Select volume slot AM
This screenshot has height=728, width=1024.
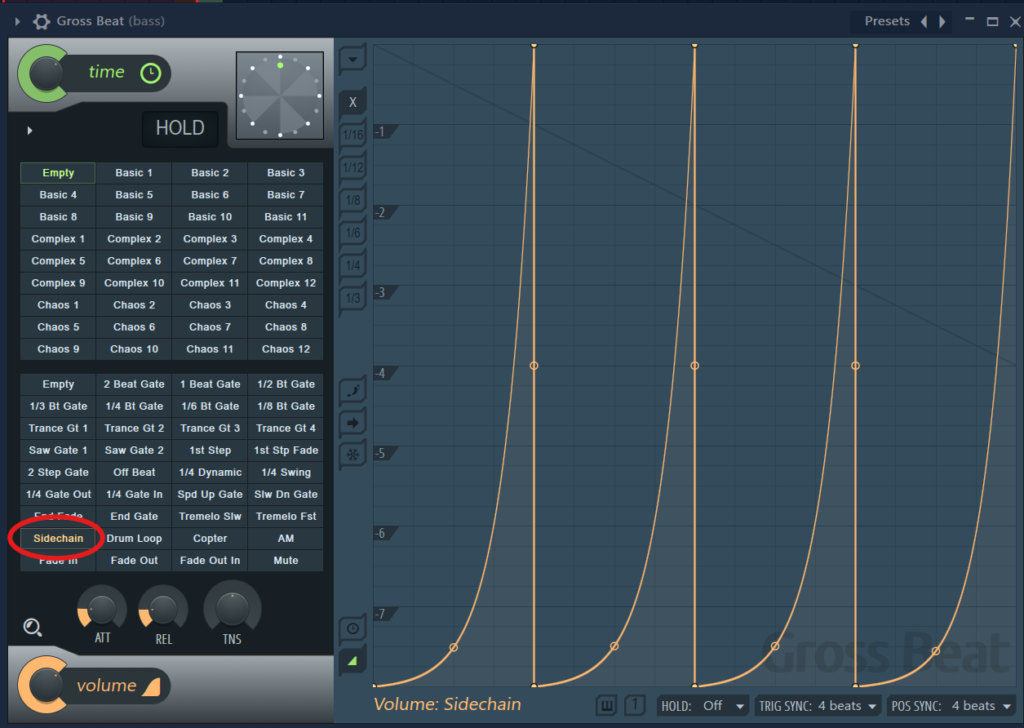pyautogui.click(x=285, y=539)
